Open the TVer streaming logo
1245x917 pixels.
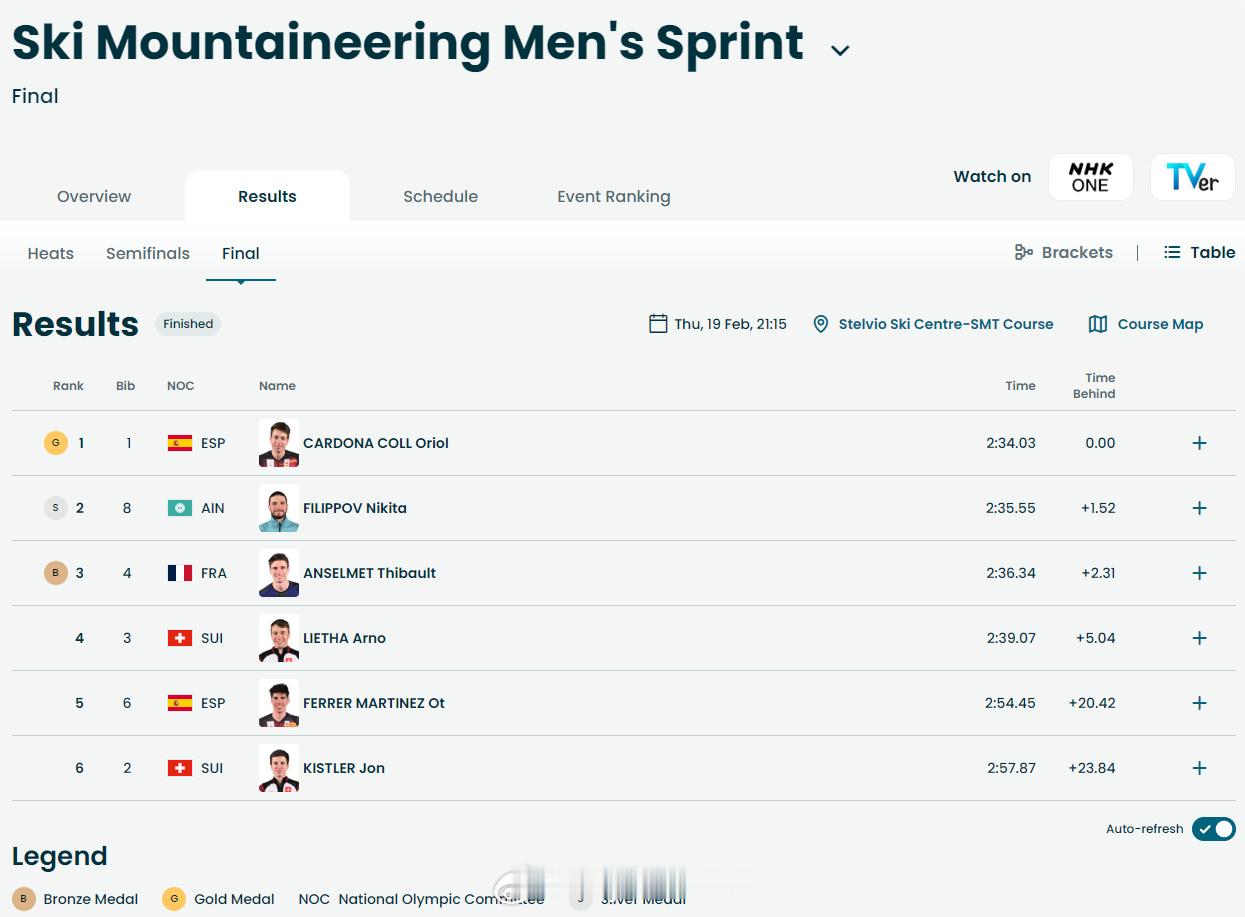tap(1192, 177)
